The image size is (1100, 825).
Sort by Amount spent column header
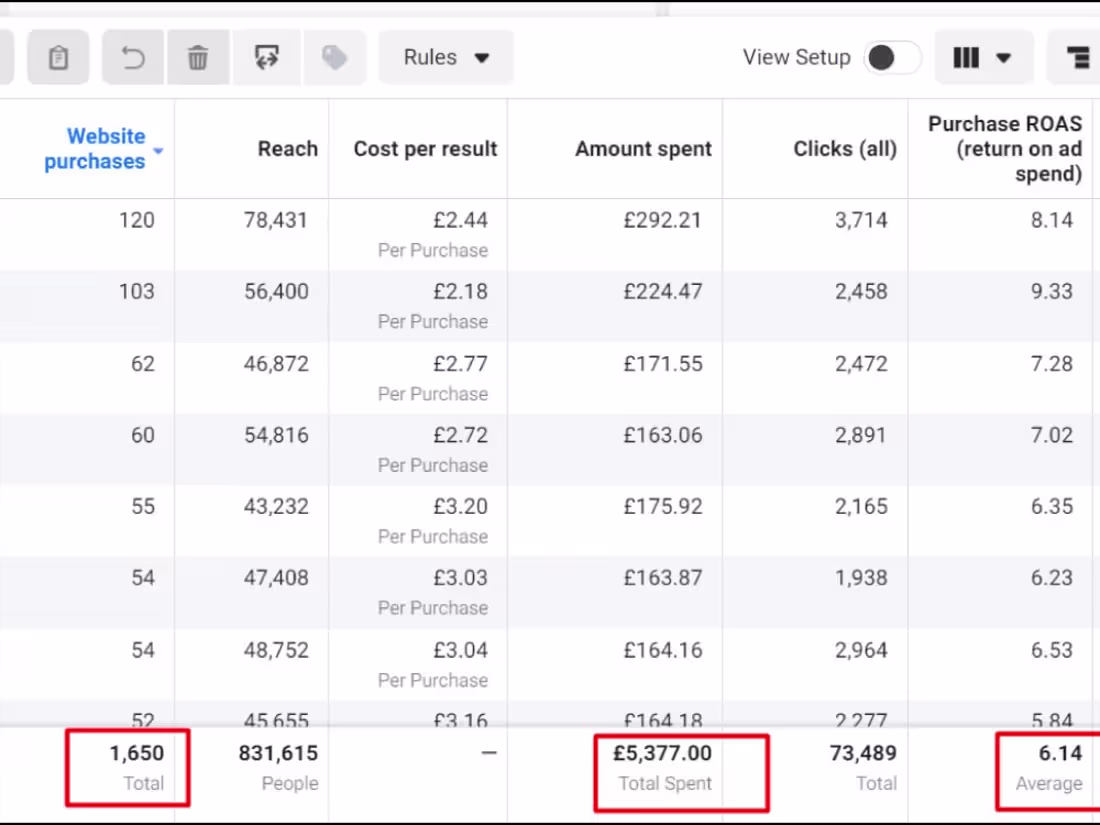(643, 149)
